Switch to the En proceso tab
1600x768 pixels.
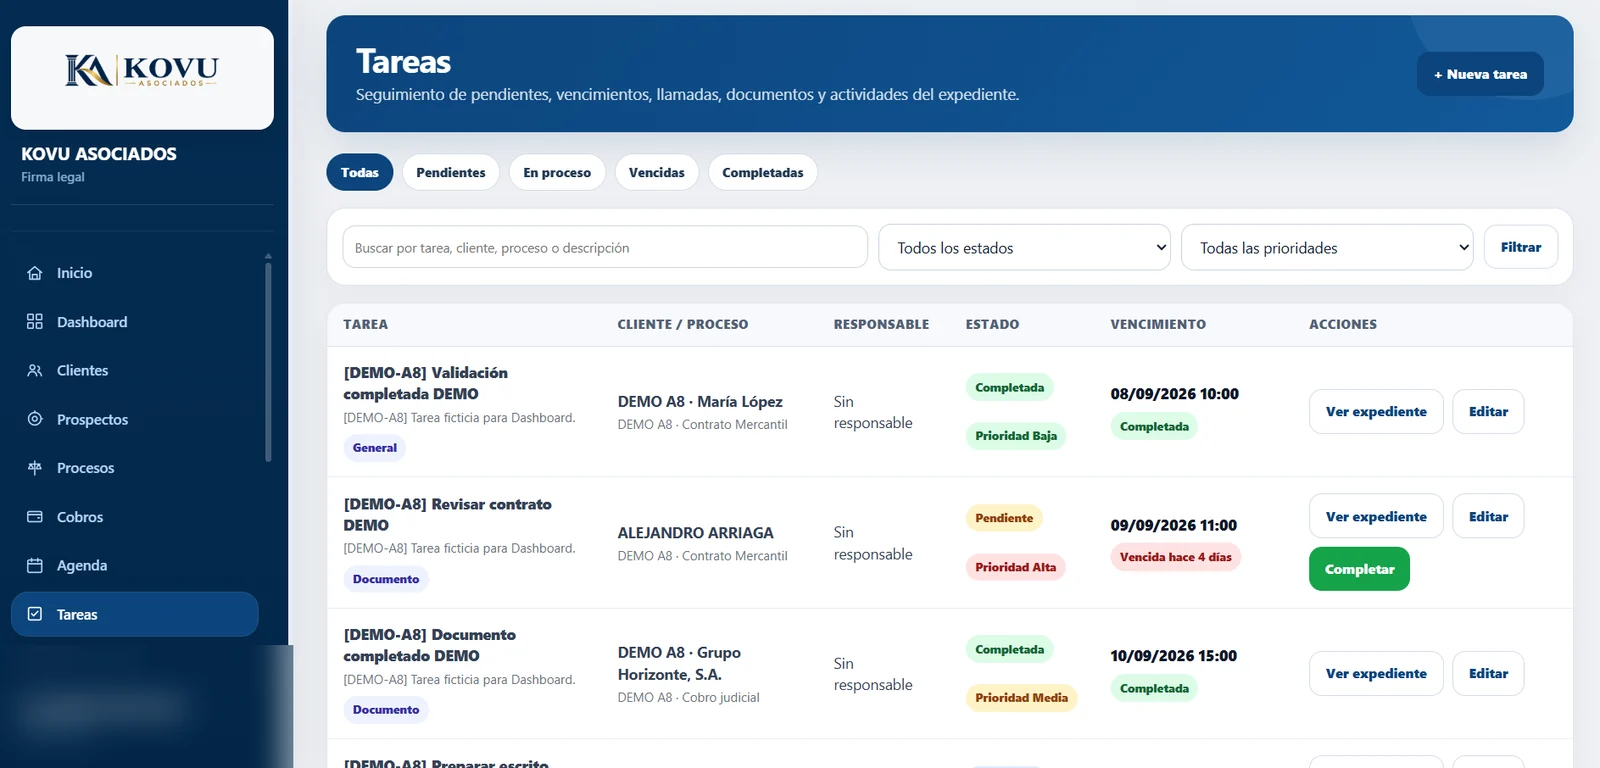(x=557, y=172)
